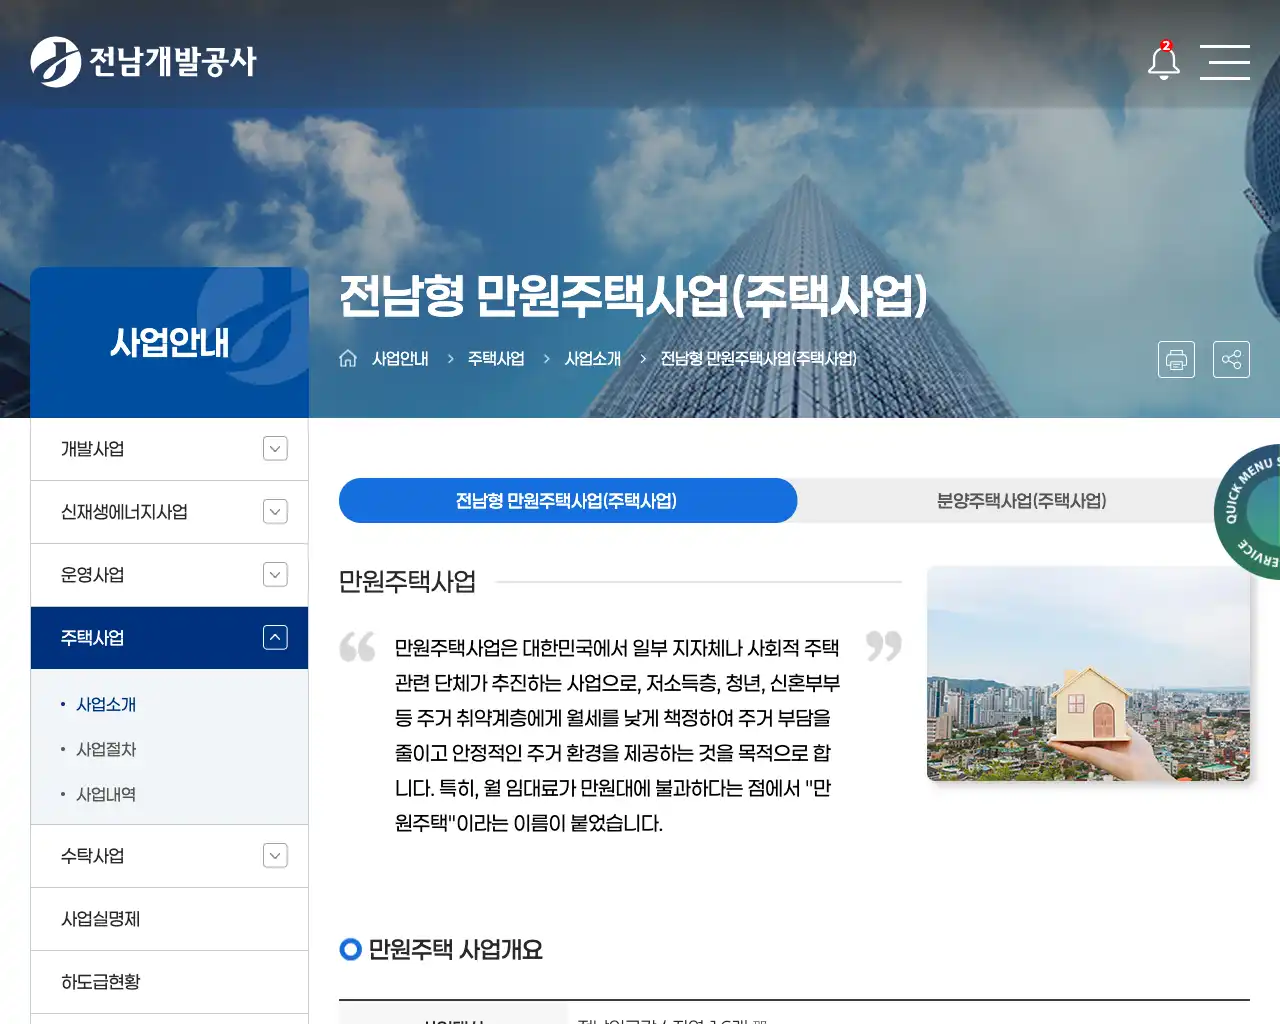This screenshot has height=1024, width=1280.
Task: Print the page with the printer icon
Action: 1176,359
